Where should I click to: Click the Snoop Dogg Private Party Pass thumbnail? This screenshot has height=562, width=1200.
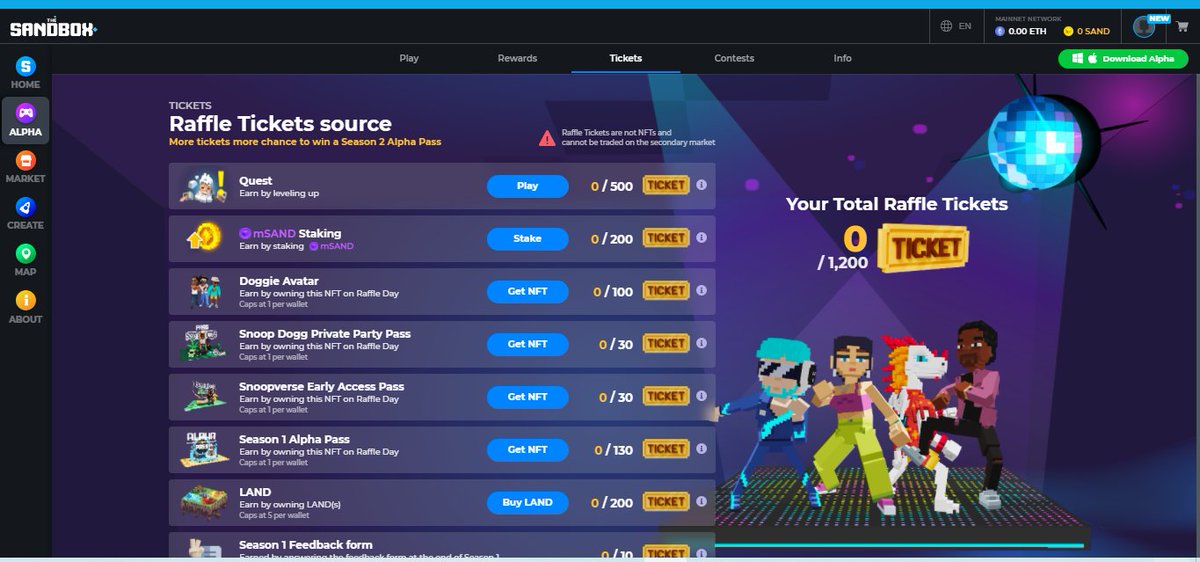(205, 344)
